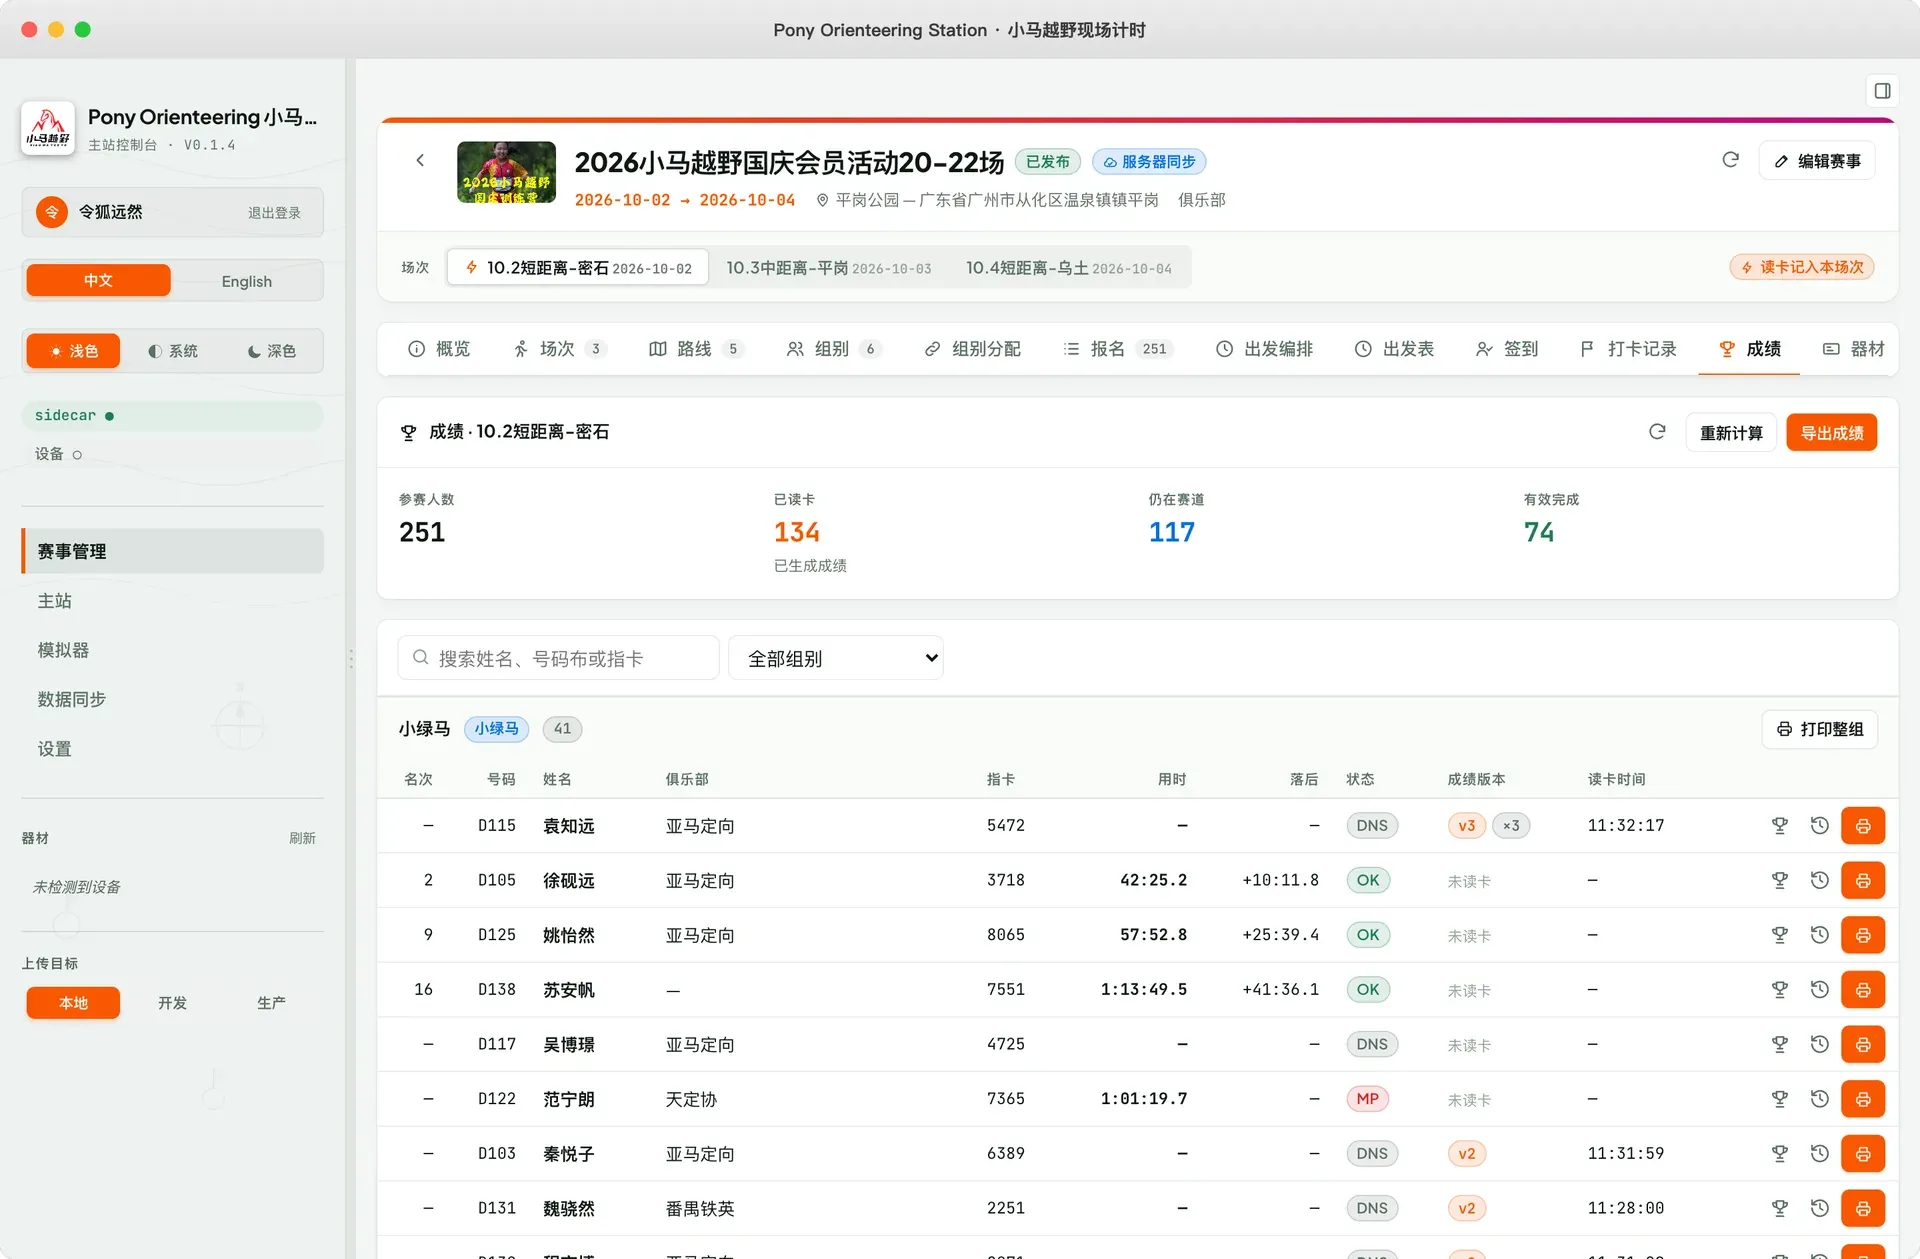1920x1259 pixels.
Task: Click the event thumbnail image
Action: point(506,172)
